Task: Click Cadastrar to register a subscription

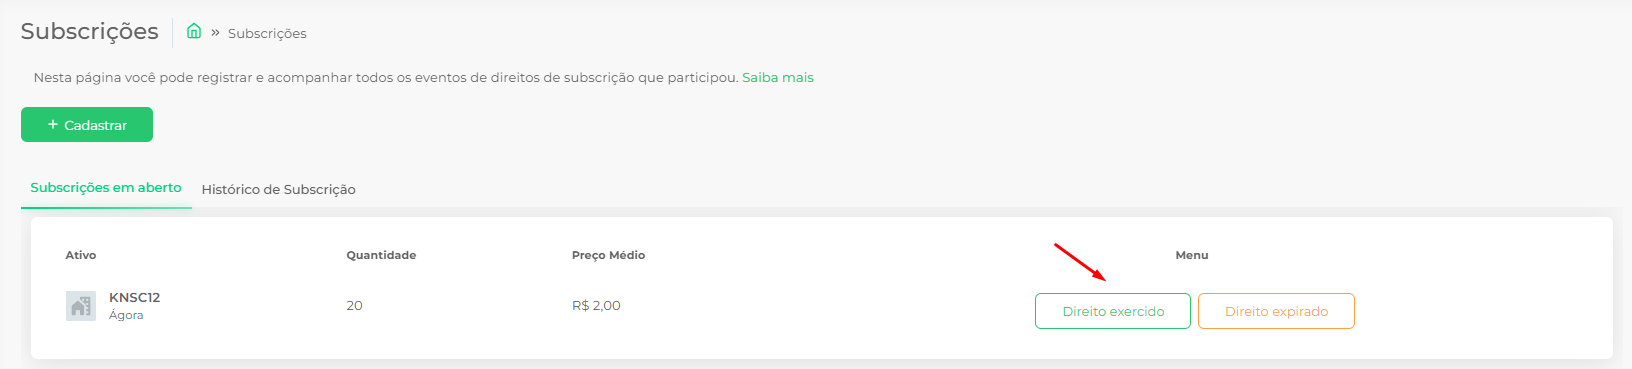Action: [x=87, y=125]
